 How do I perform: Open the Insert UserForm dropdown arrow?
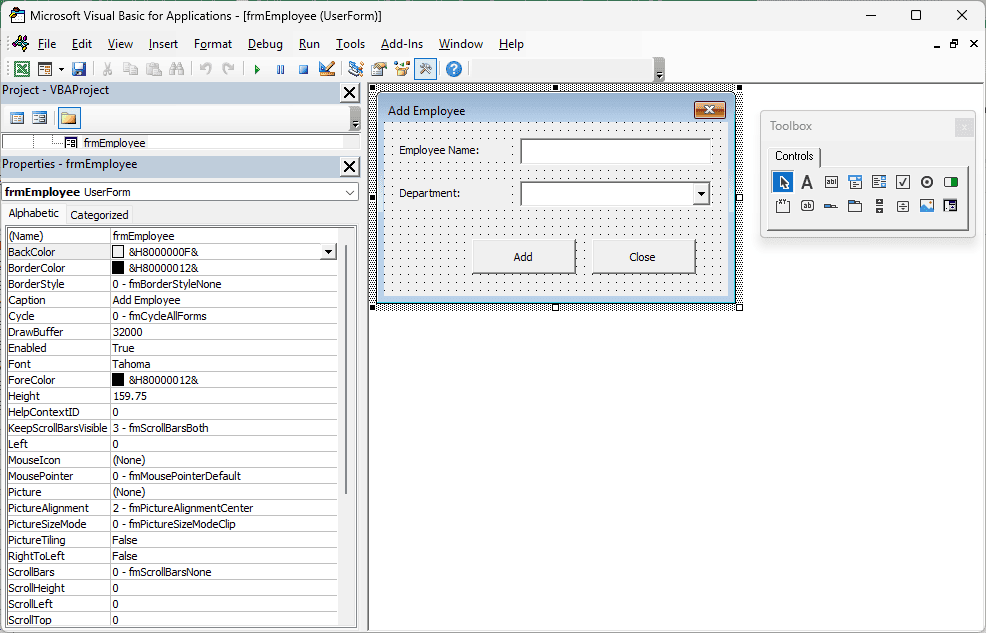coord(61,69)
